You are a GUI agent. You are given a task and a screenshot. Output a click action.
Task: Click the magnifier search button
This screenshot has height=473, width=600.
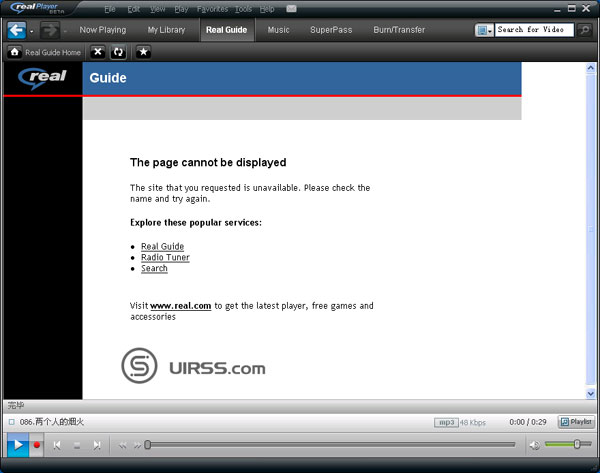point(584,30)
